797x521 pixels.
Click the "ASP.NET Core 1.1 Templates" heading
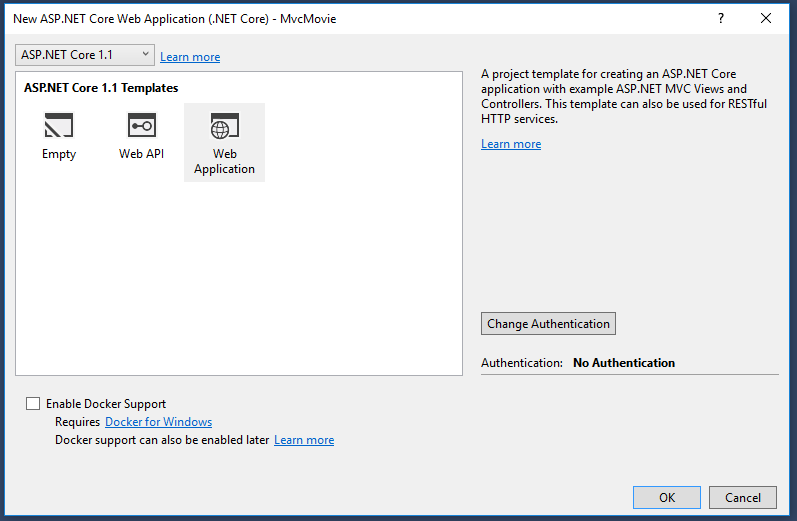pyautogui.click(x=101, y=88)
